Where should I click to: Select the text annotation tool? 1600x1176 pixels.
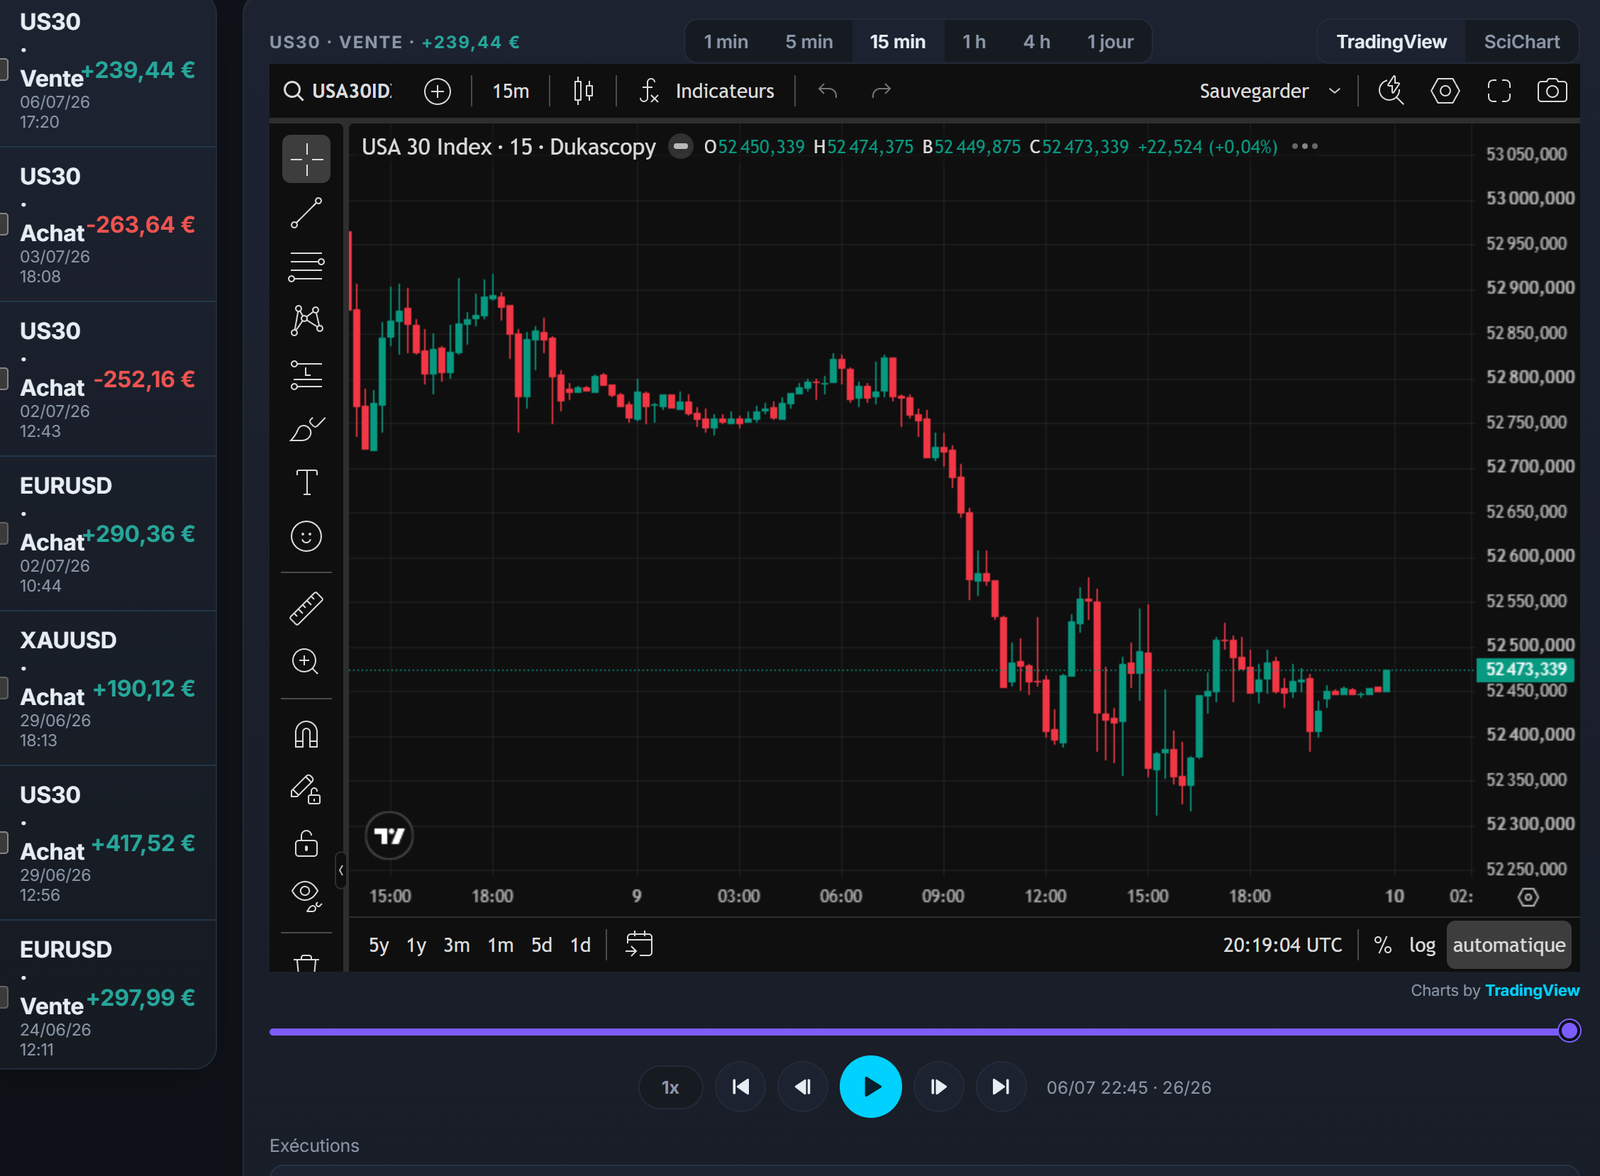click(x=306, y=483)
